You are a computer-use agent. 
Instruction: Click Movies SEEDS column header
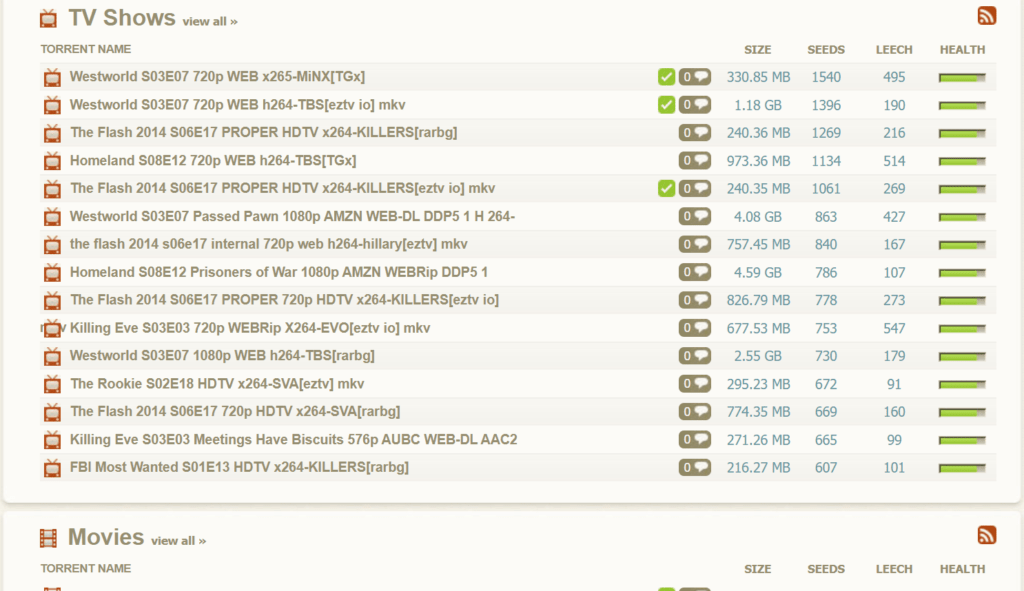[826, 569]
